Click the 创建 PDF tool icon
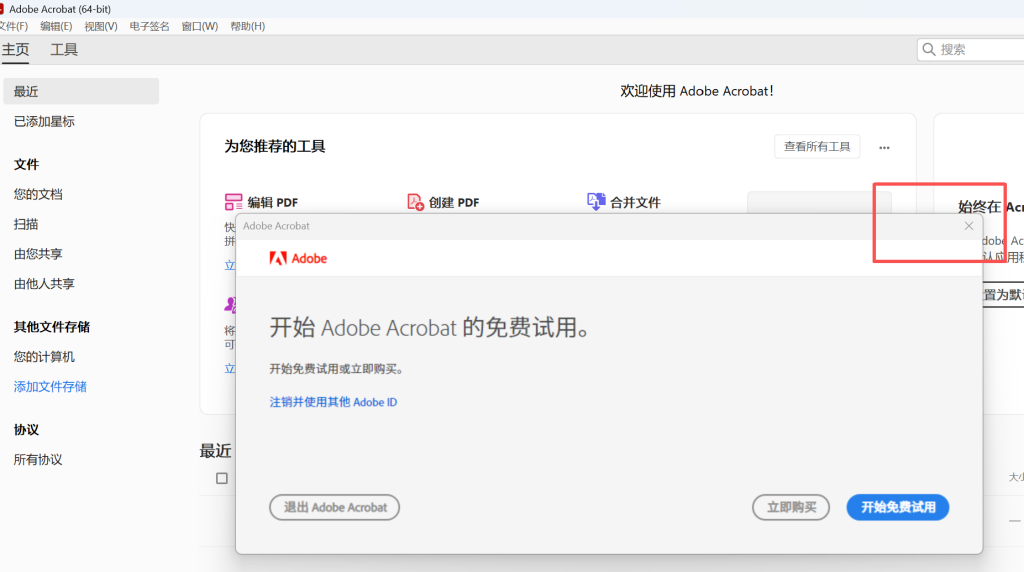This screenshot has height=572, width=1024. coord(415,202)
